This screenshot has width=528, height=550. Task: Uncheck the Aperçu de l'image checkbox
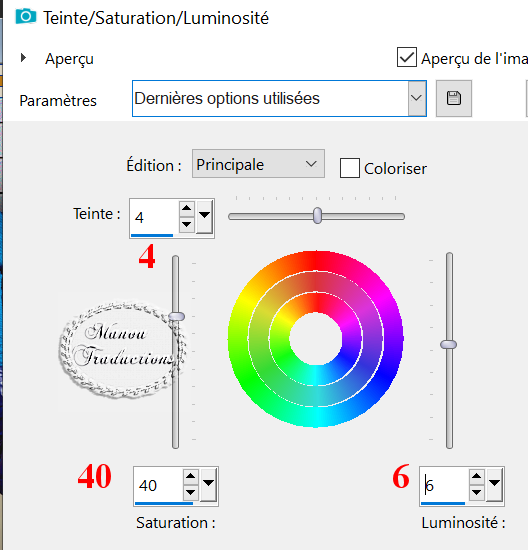[407, 57]
